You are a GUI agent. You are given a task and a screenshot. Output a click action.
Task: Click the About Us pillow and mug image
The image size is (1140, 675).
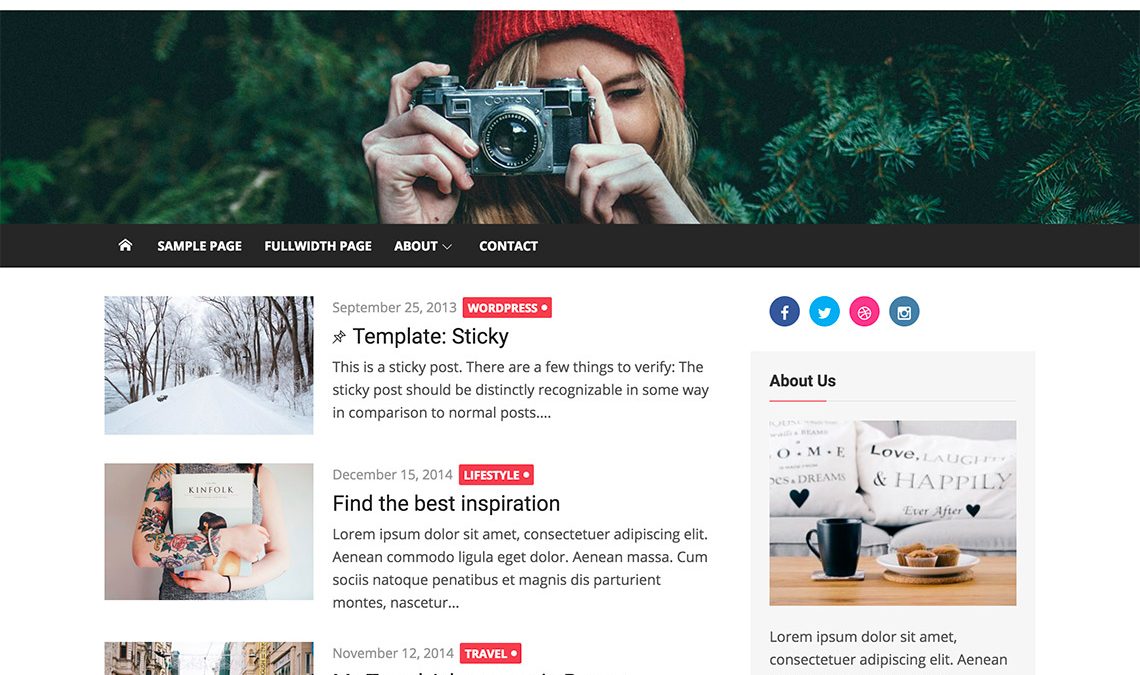893,513
